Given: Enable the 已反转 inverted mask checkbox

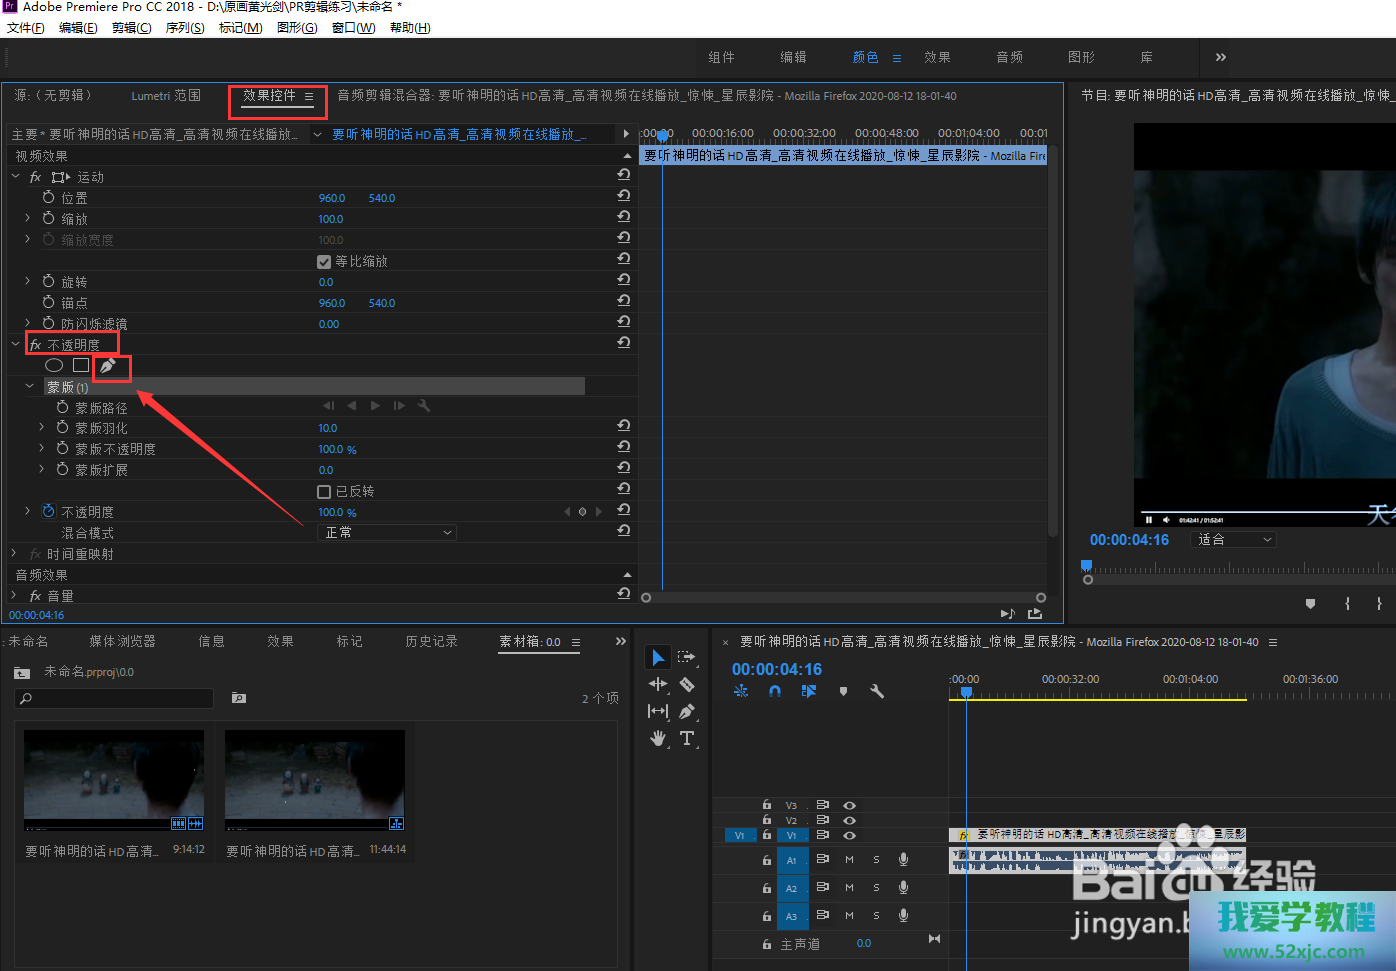Looking at the screenshot, I should [x=324, y=492].
